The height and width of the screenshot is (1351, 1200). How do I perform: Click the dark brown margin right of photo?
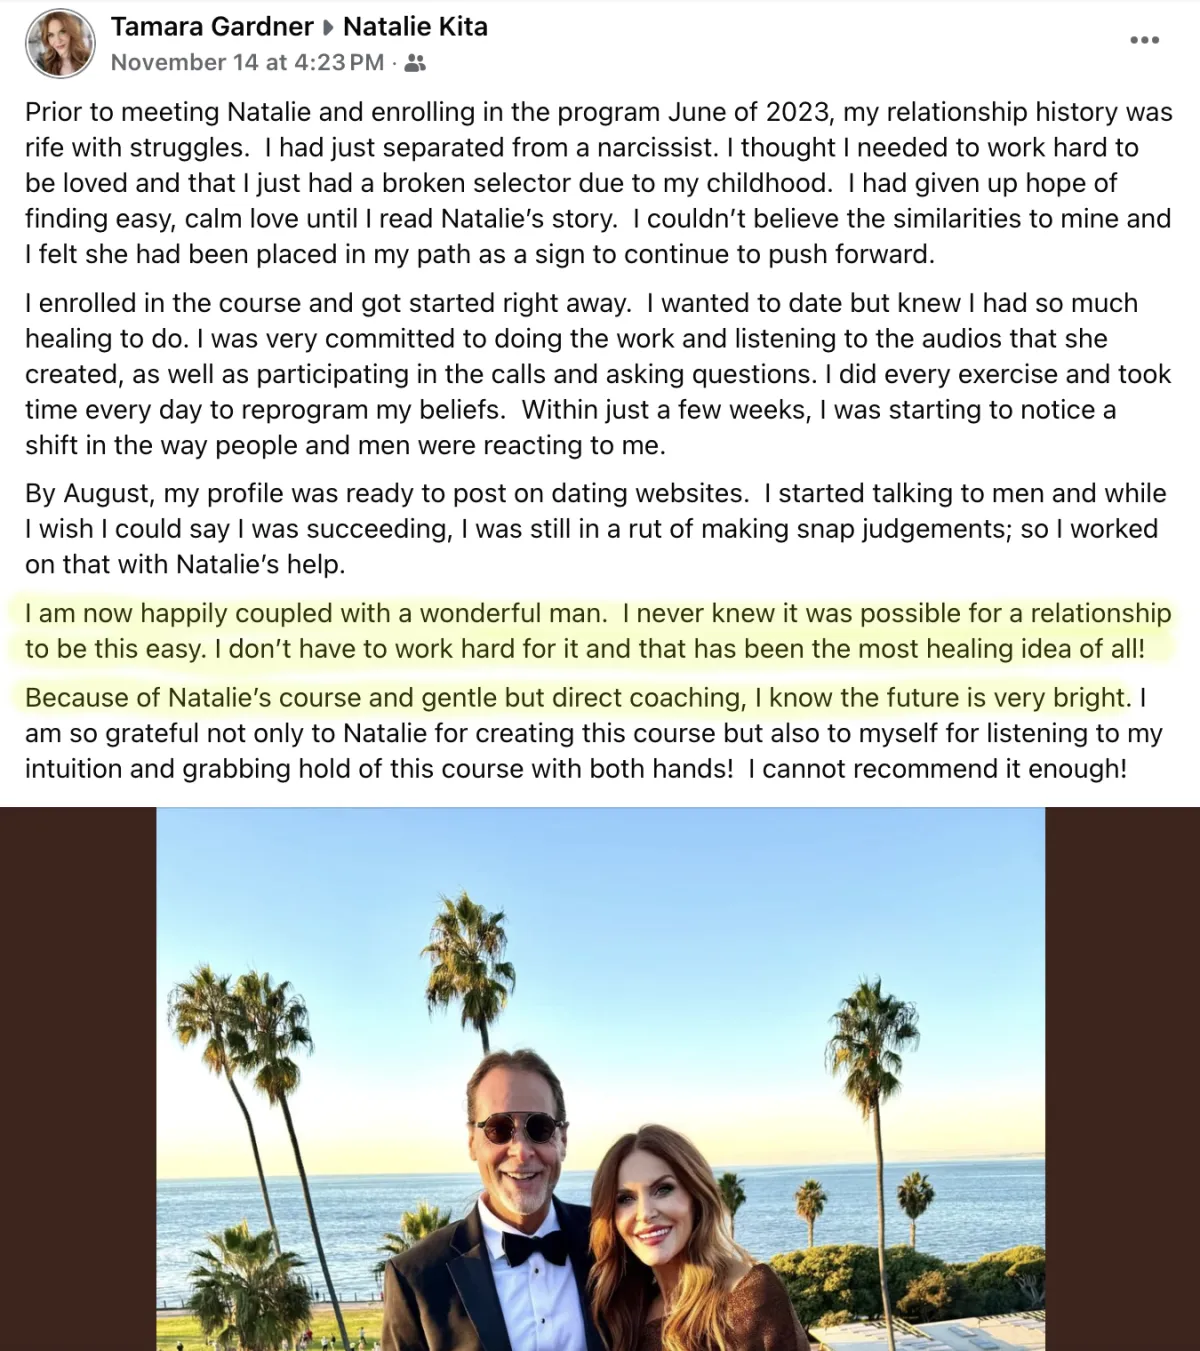1122,1079
